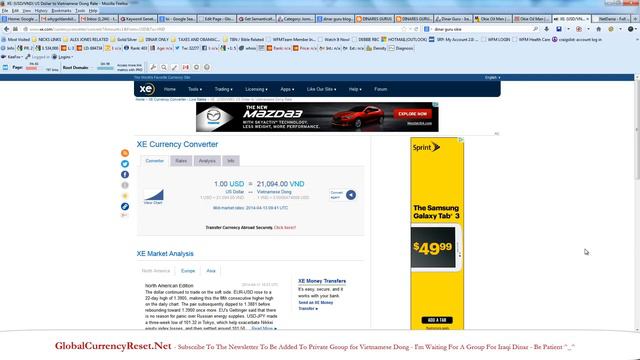Image resolution: width=640 pixels, height=360 pixels.
Task: Click the whois toolbar entry
Action: click(248, 48)
